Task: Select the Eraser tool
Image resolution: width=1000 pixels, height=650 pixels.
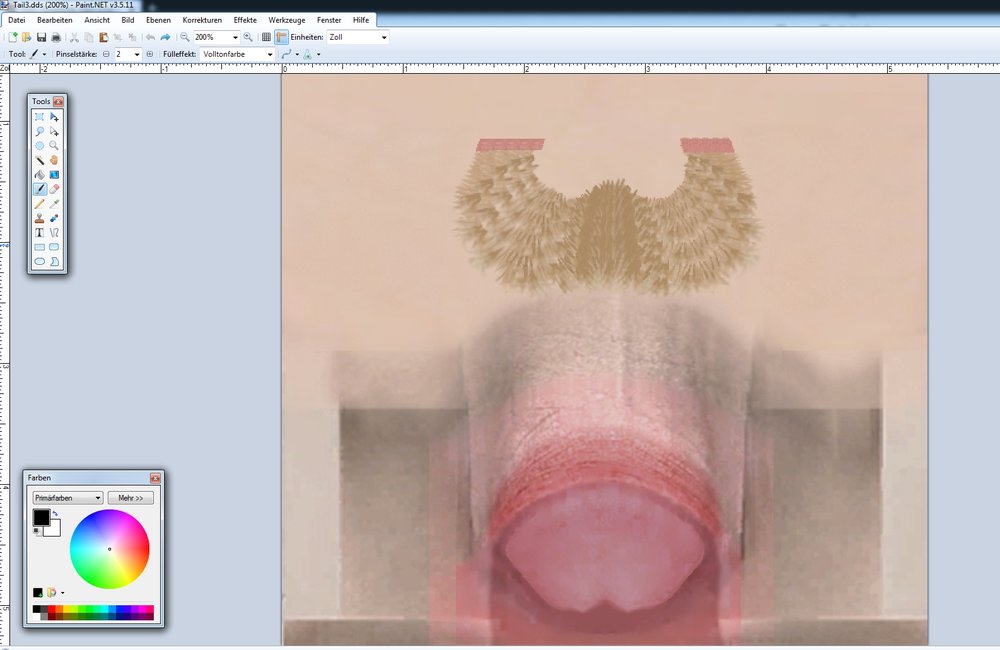Action: (54, 189)
